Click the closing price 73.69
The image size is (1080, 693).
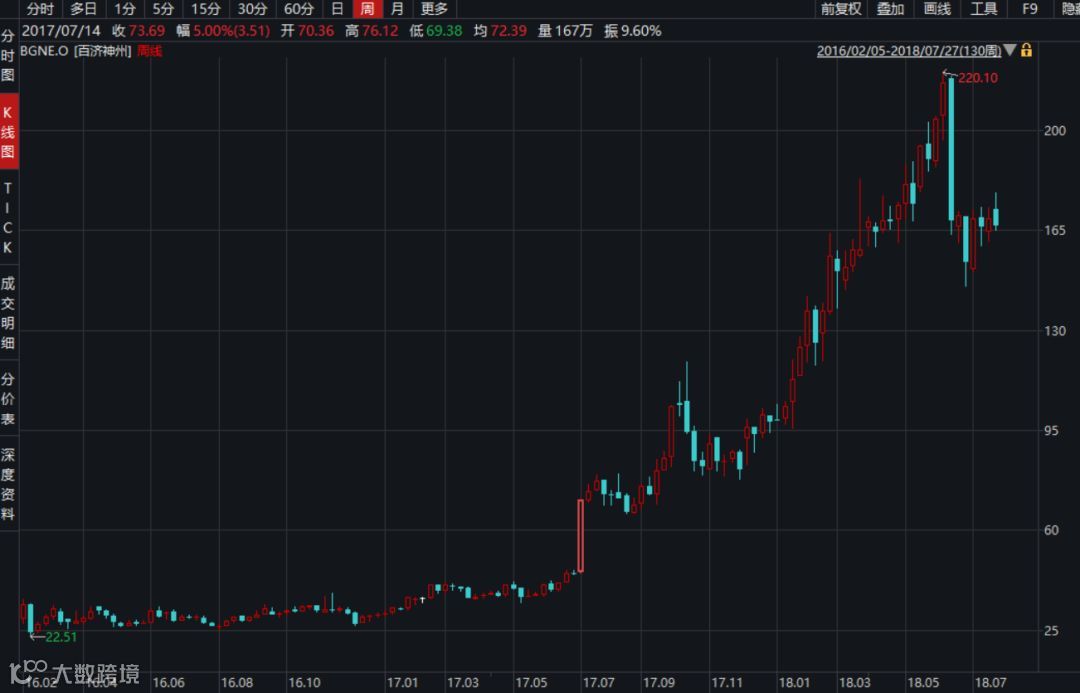coord(147,31)
